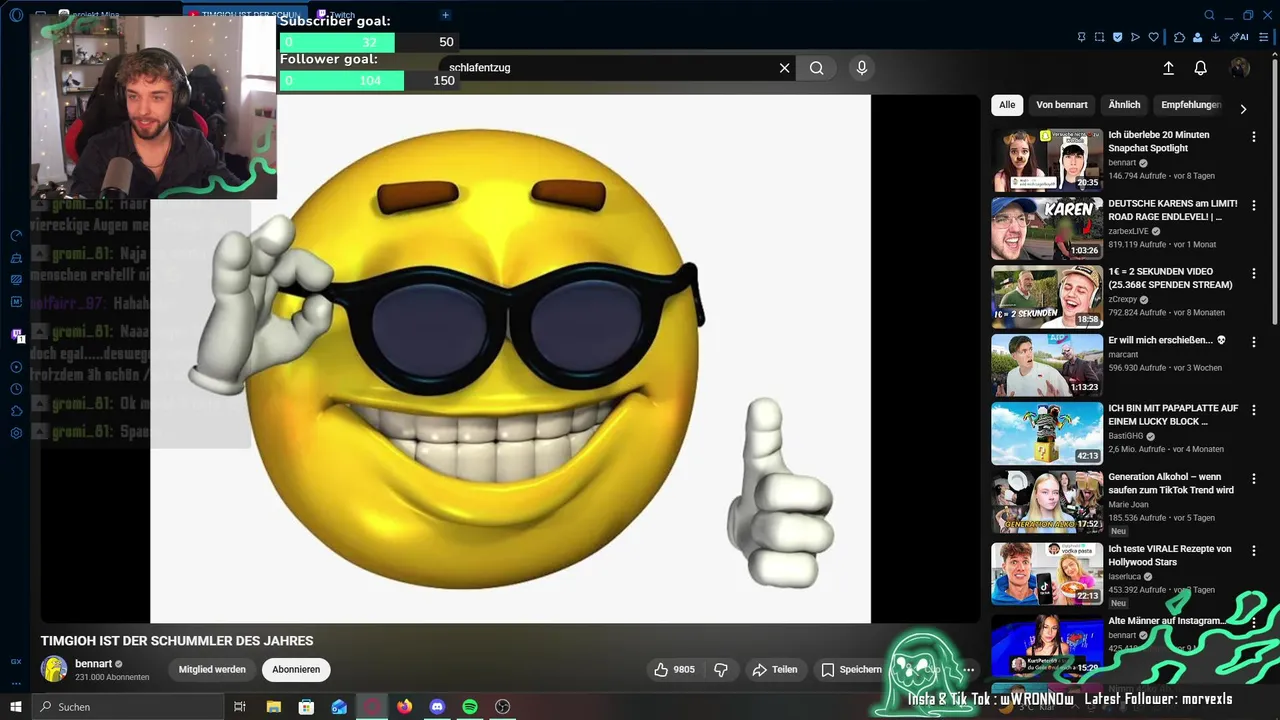Open the AI assistant toolbar button
Viewport: 1280px width, 720px height.
[1239, 37]
